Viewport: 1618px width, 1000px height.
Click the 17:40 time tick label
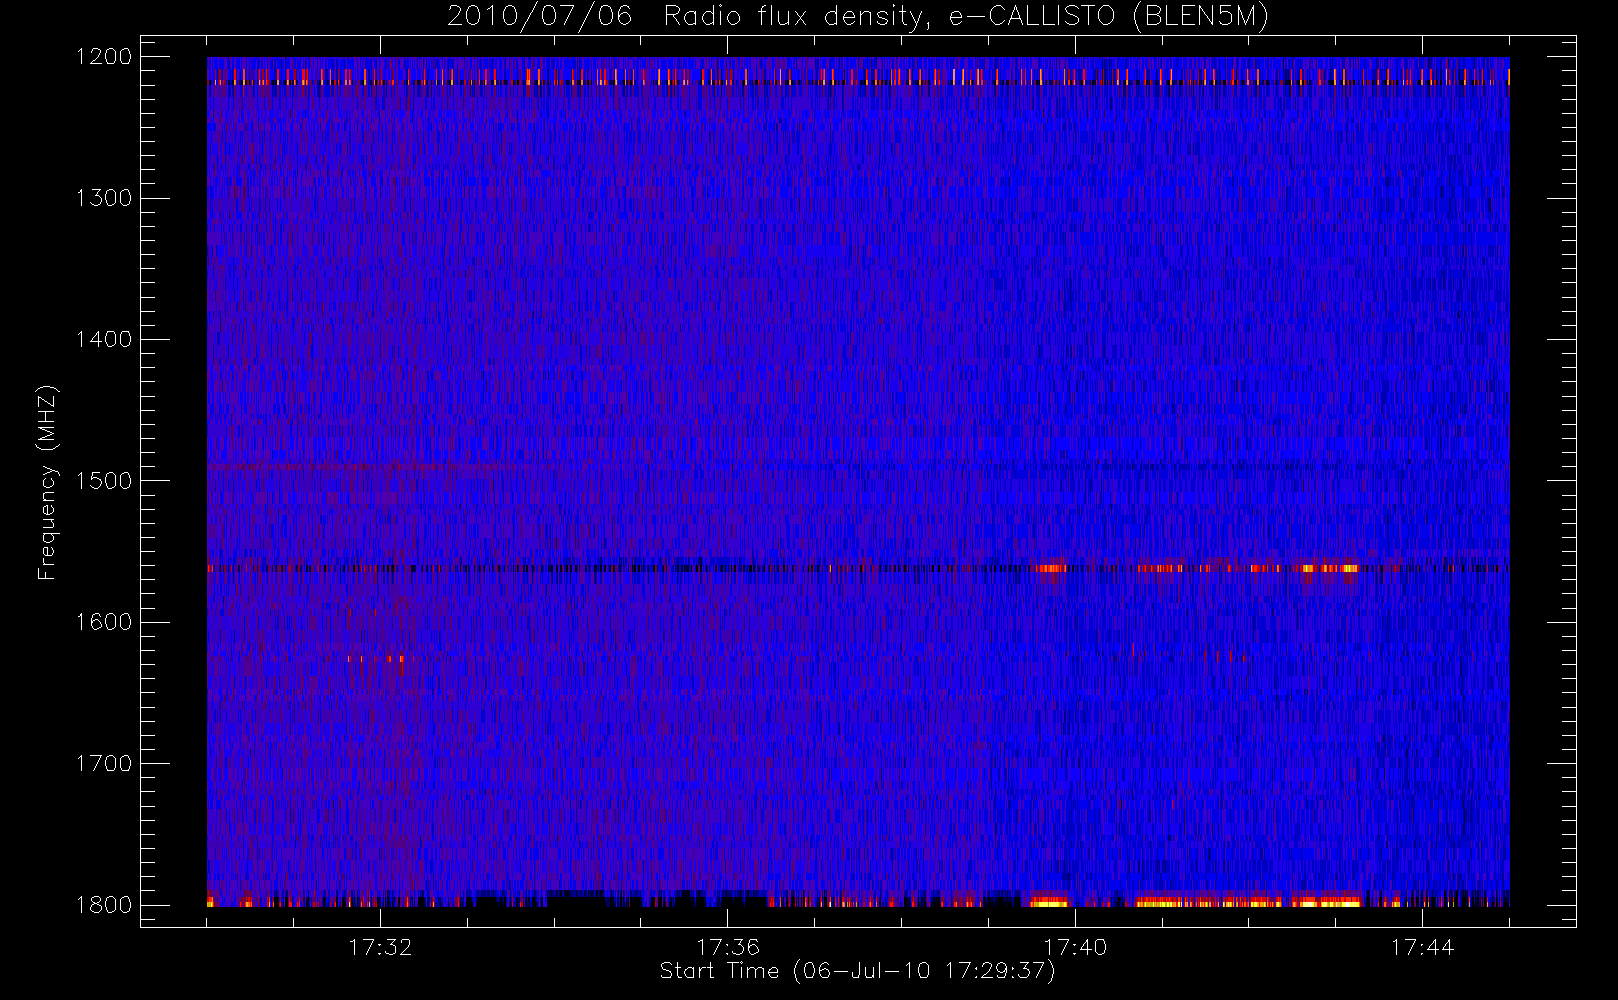point(1075,947)
